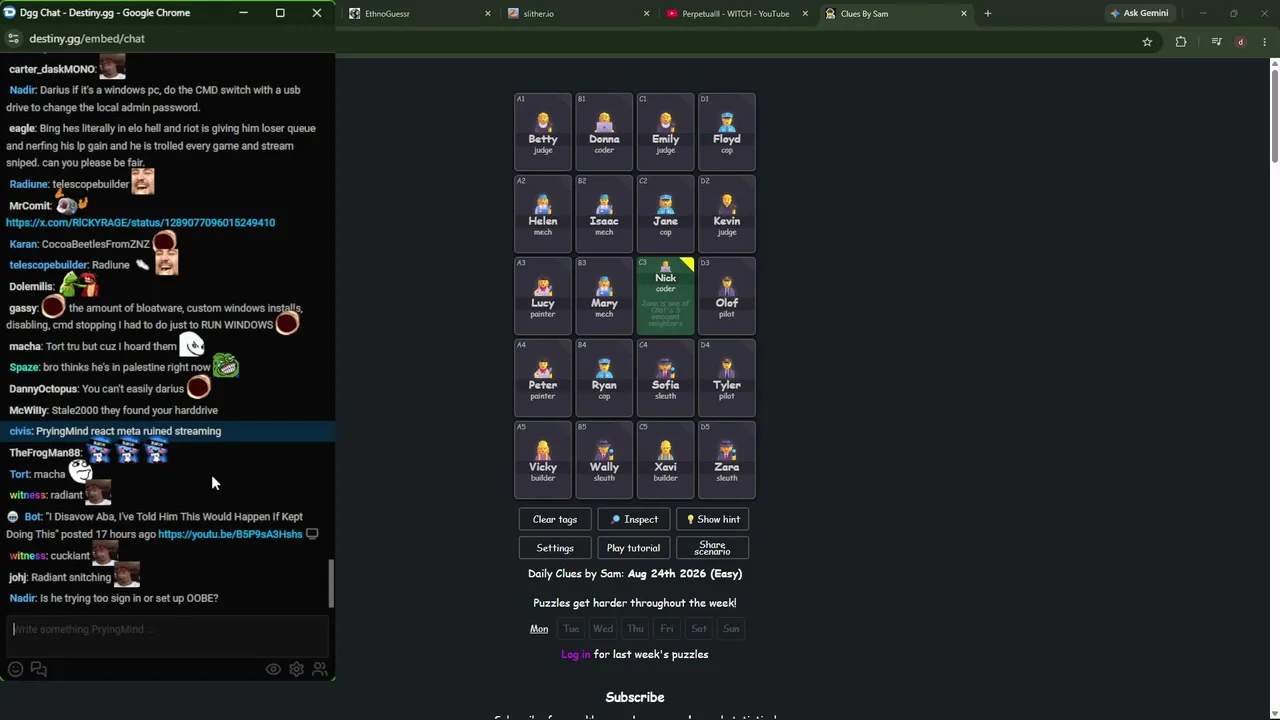Click the Log in link
Viewport: 1280px width, 720px height.
576,654
